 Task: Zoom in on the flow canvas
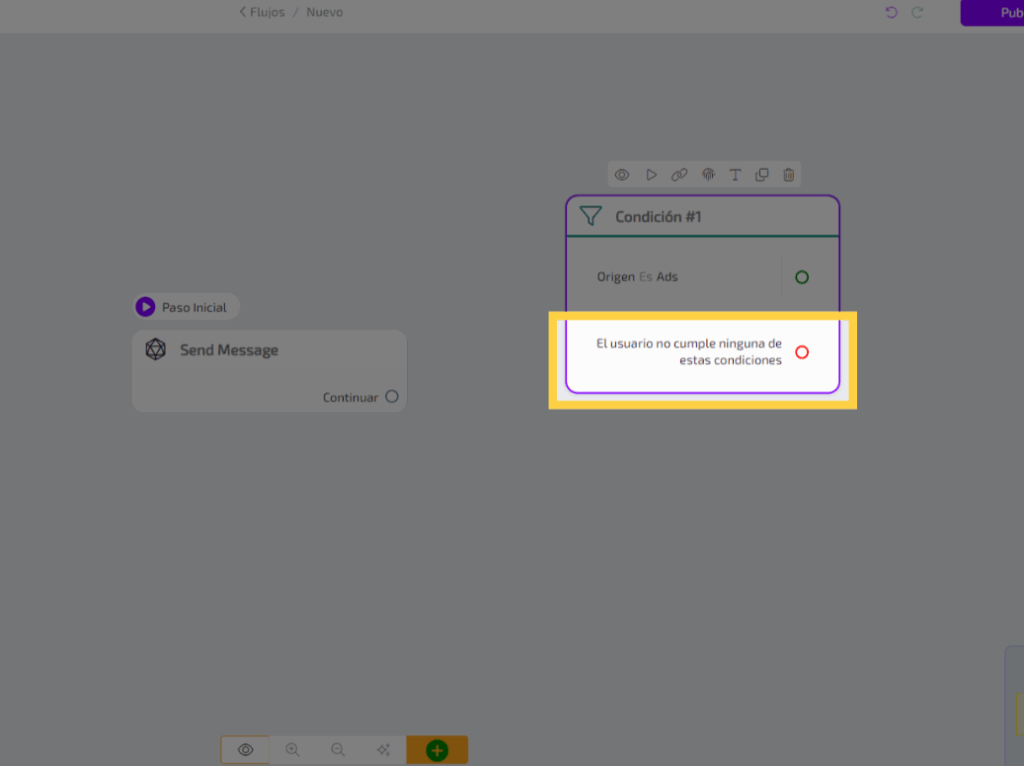[292, 750]
